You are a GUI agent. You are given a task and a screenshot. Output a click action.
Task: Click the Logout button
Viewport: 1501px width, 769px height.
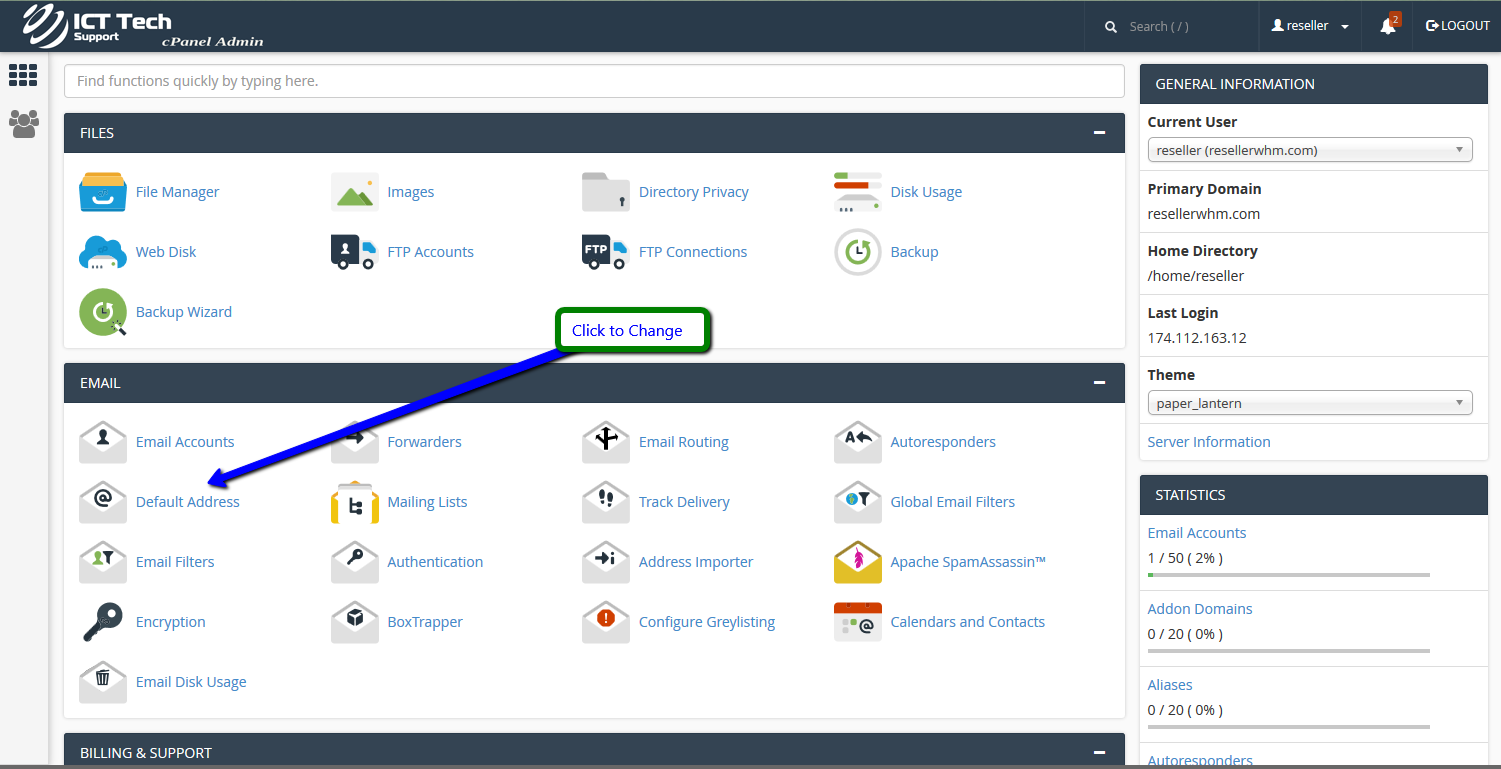click(x=1458, y=26)
